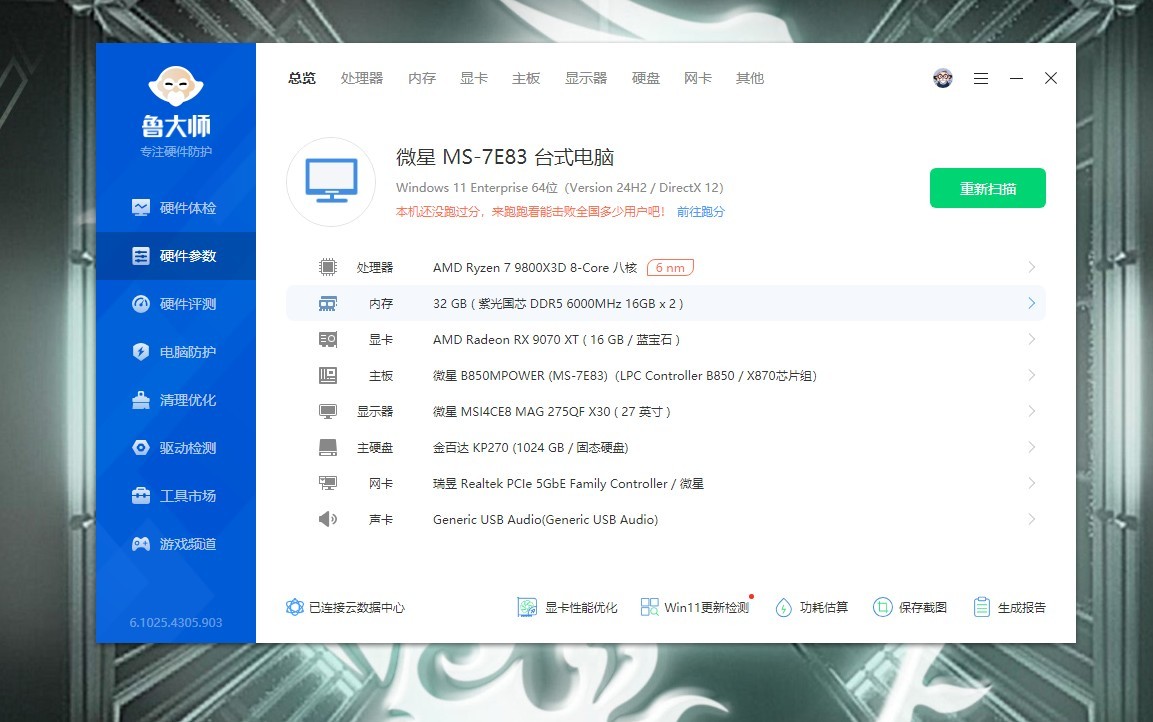Expand the 网卡 row chevron

click(x=1032, y=483)
